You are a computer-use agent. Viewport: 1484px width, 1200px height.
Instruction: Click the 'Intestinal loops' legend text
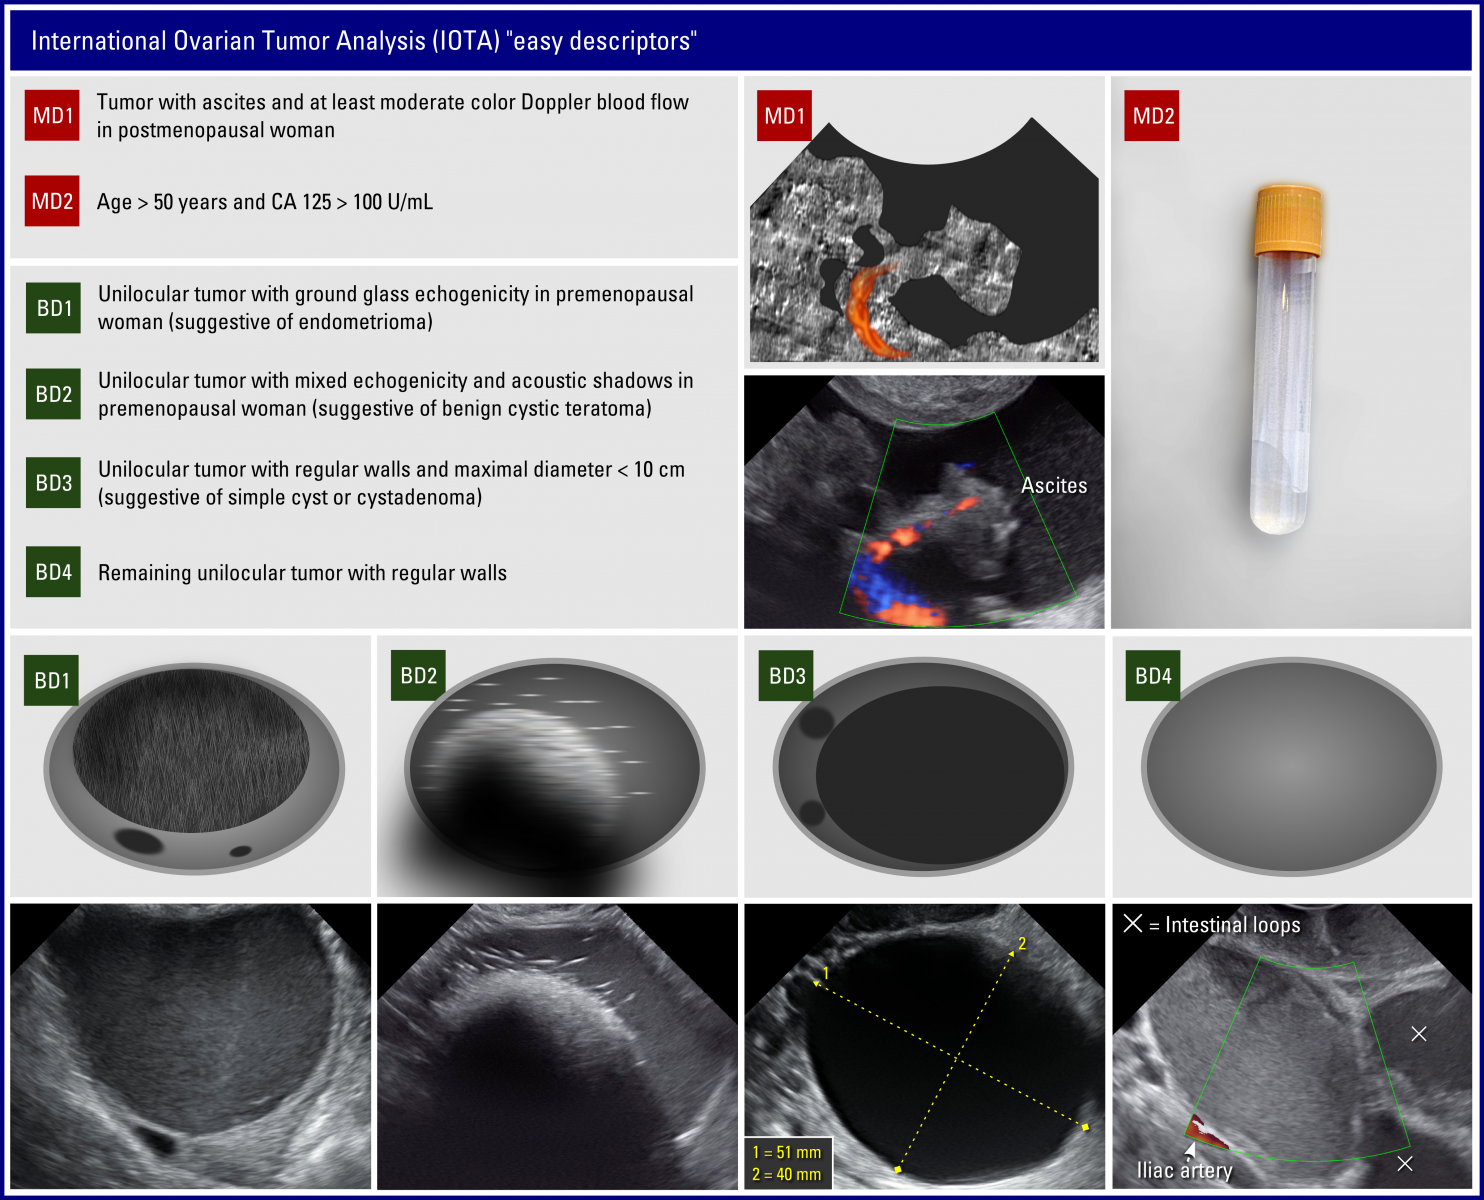coord(1231,925)
